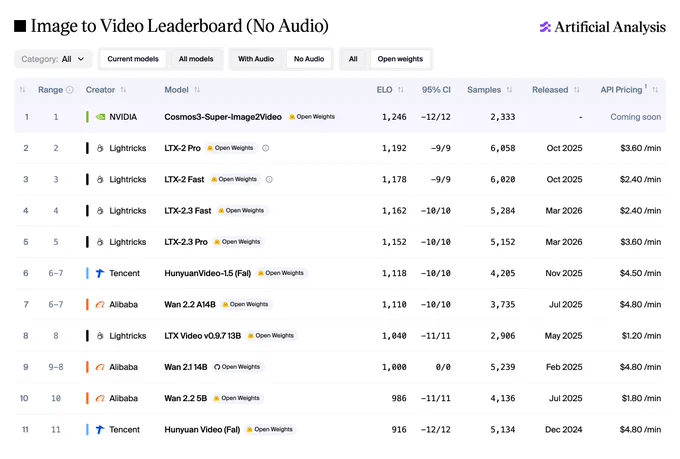Click the info icon beside LTX-2 Pro
Viewport: 680px width, 459px height.
click(266, 148)
